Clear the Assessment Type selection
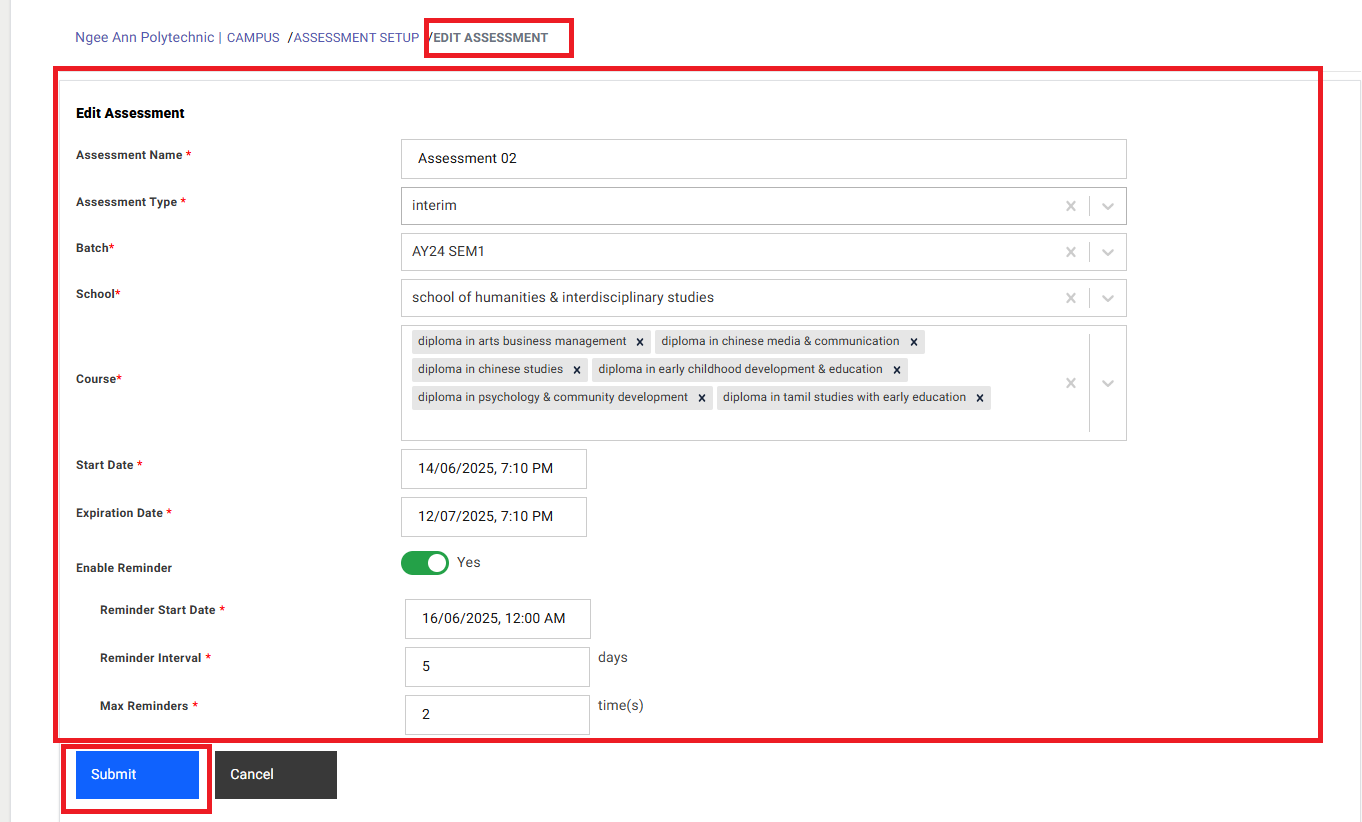The width and height of the screenshot is (1362, 822). (x=1071, y=206)
